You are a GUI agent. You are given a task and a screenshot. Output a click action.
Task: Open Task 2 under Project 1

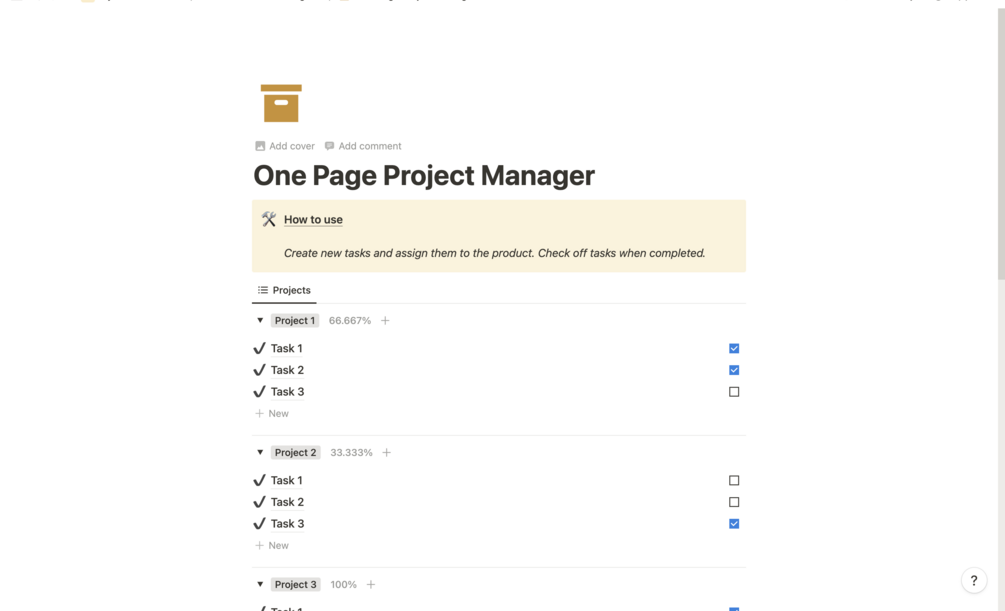coord(287,370)
